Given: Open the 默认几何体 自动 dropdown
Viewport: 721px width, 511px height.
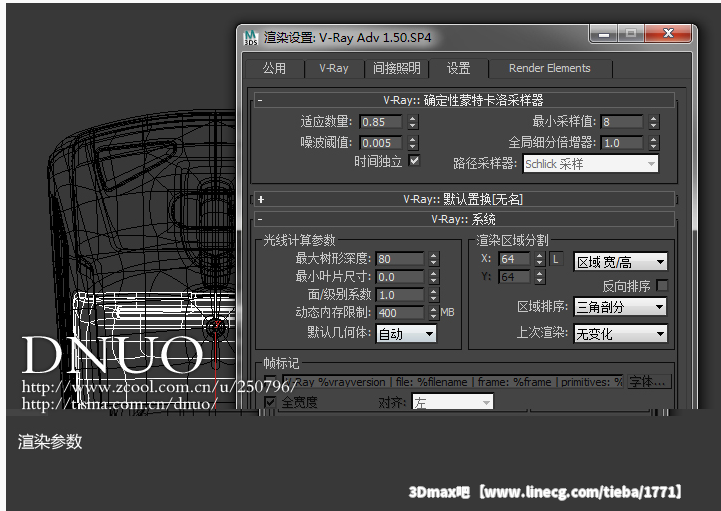Looking at the screenshot, I should (x=406, y=333).
